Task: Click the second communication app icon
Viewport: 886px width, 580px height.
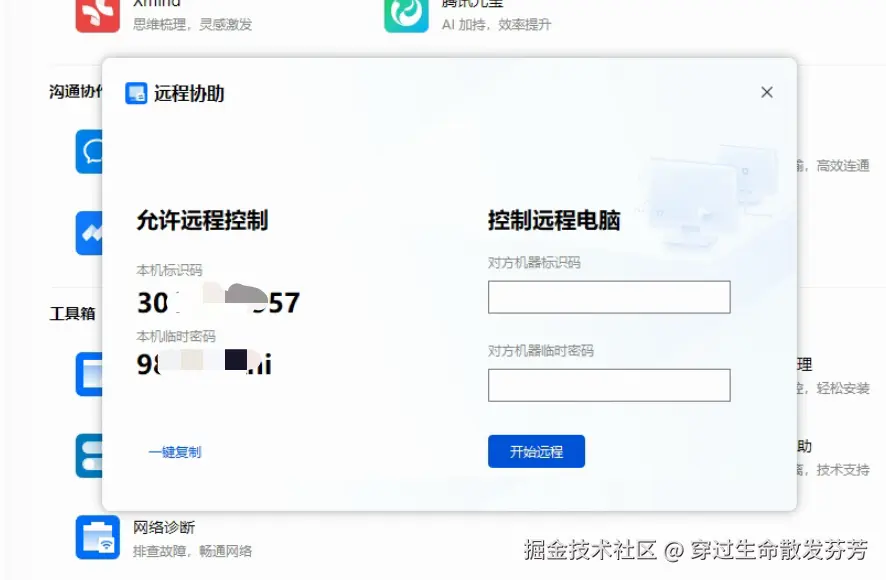Action: pyautogui.click(x=91, y=231)
